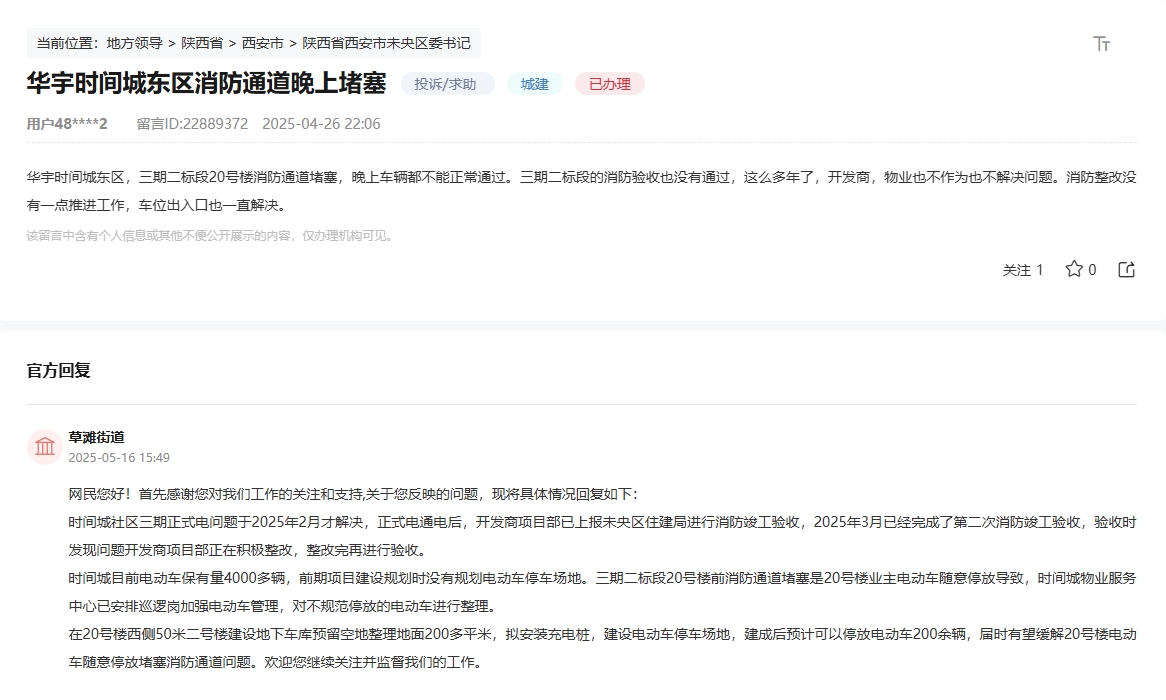Click the title 华宇时间城东区消防通道晚上堵塞

(207, 83)
